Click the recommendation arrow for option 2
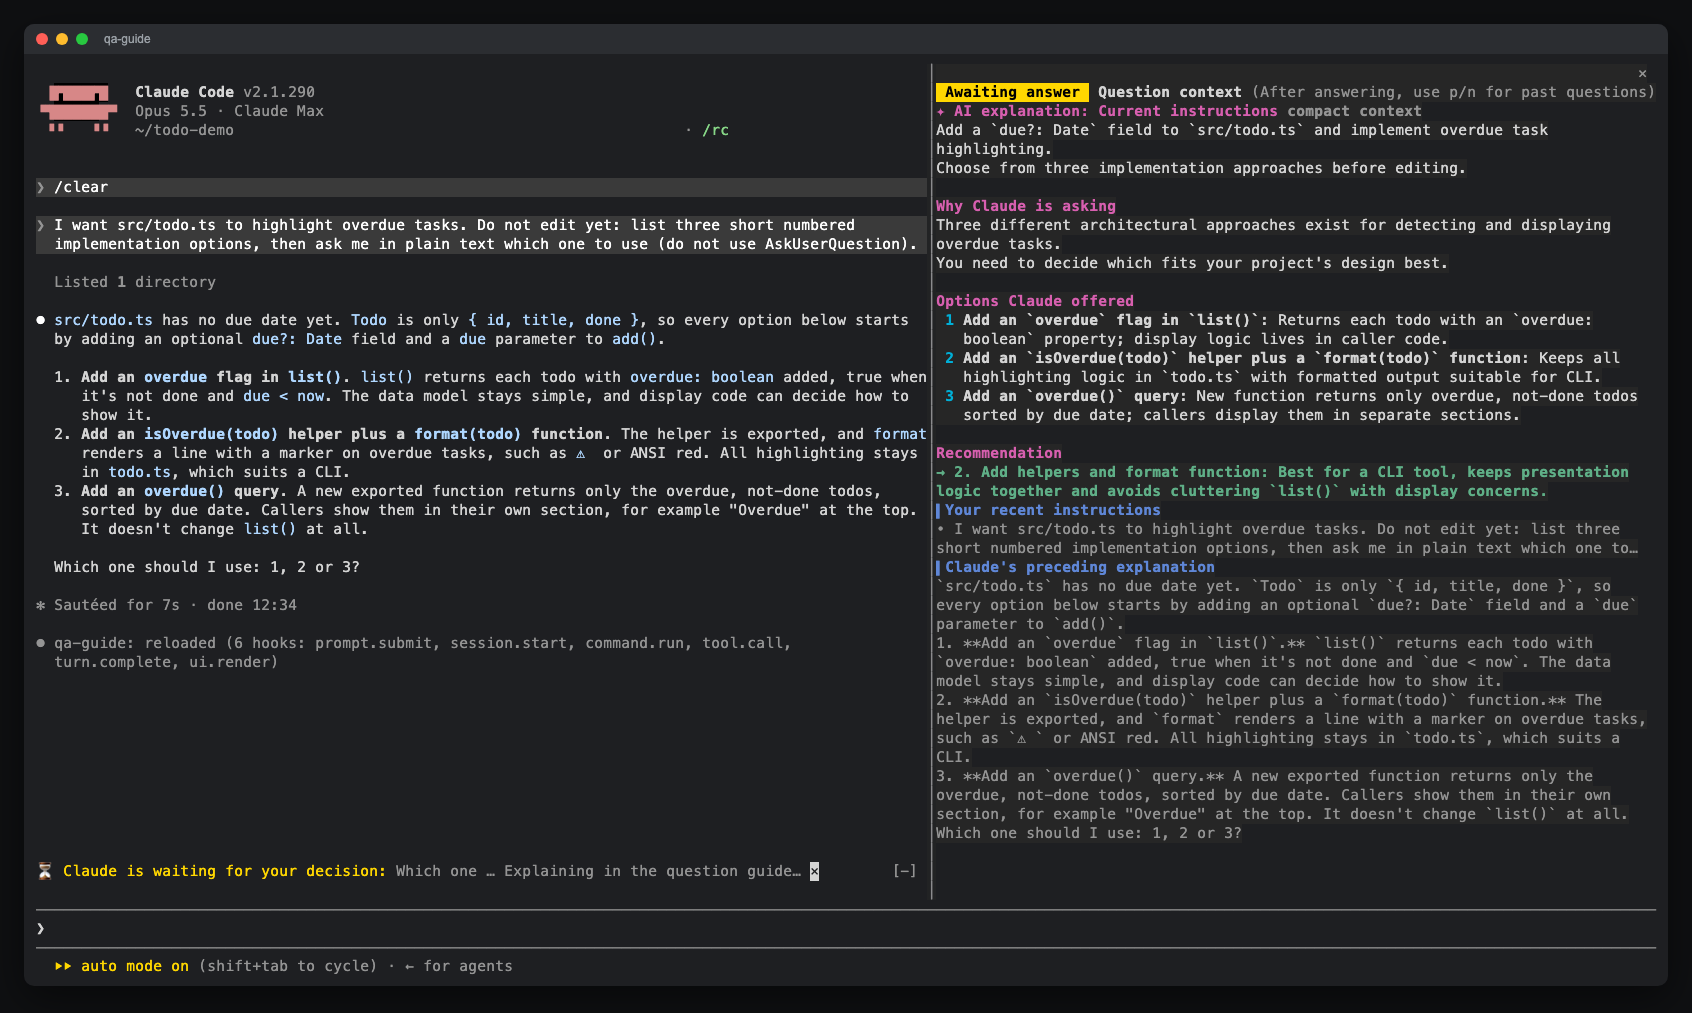The height and width of the screenshot is (1013, 1692). (941, 472)
